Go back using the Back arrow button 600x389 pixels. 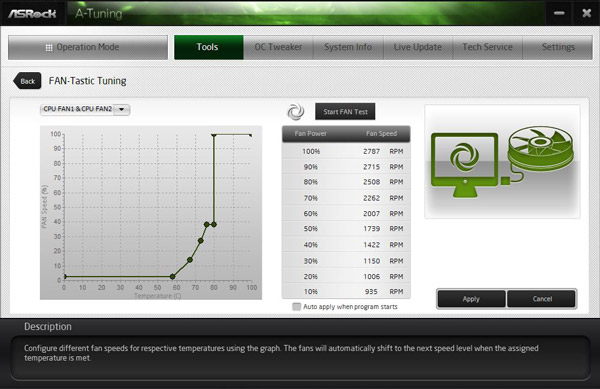coord(27,81)
